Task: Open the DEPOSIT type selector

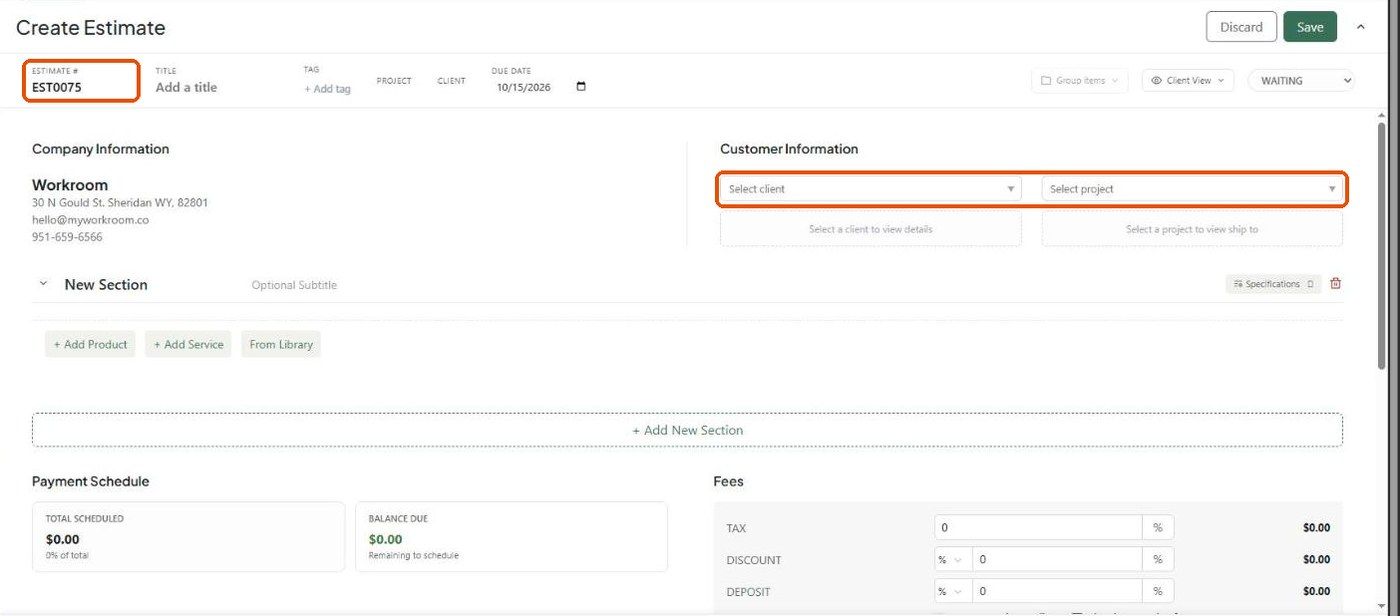Action: (950, 592)
